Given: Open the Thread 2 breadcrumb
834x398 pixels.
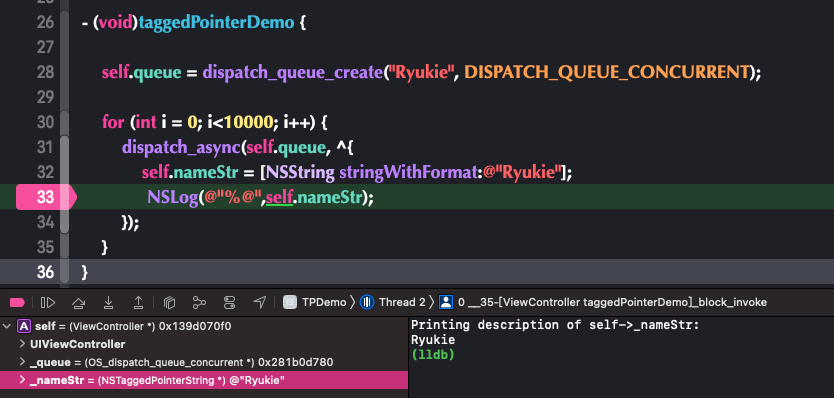Looking at the screenshot, I should tap(393, 303).
